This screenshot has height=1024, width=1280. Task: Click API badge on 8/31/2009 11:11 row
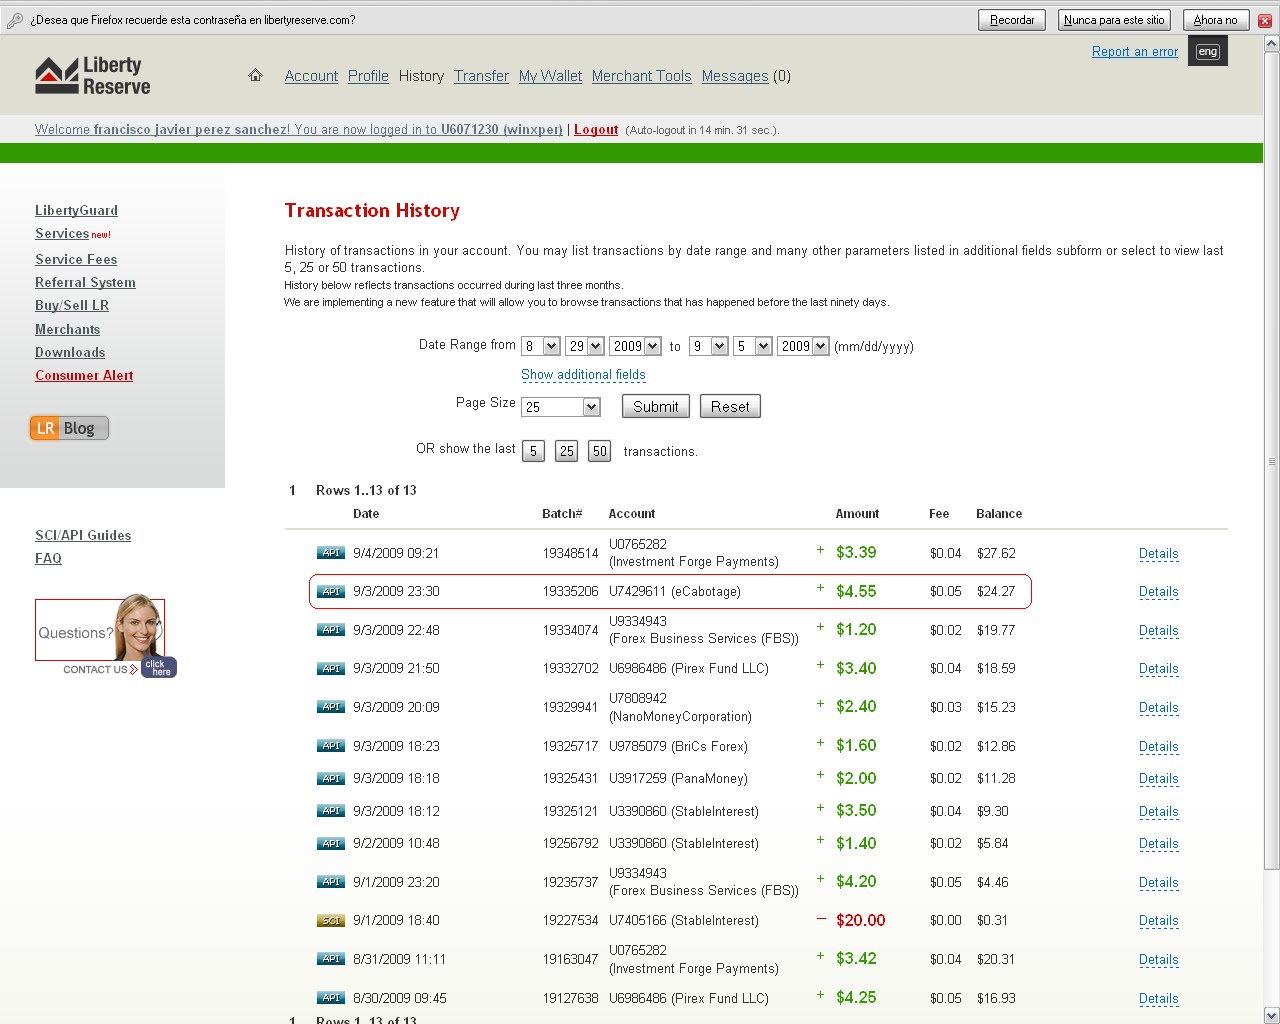coord(331,959)
